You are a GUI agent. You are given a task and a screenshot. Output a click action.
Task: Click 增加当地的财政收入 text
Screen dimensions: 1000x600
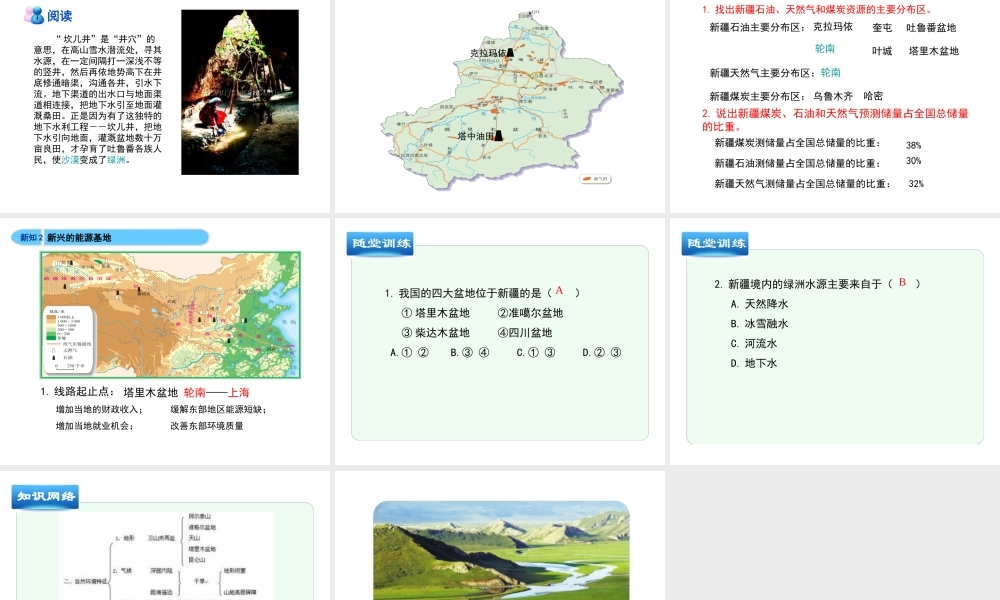[x=99, y=409]
